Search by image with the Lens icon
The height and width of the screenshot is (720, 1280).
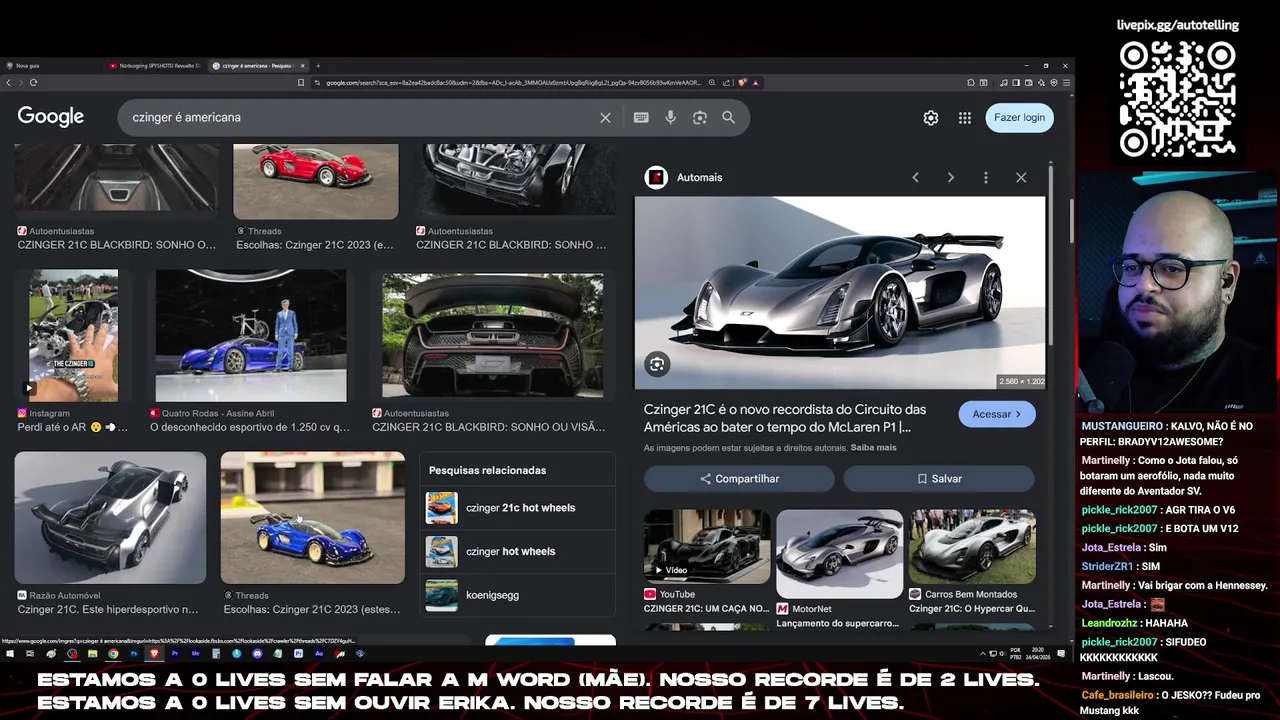click(x=700, y=117)
